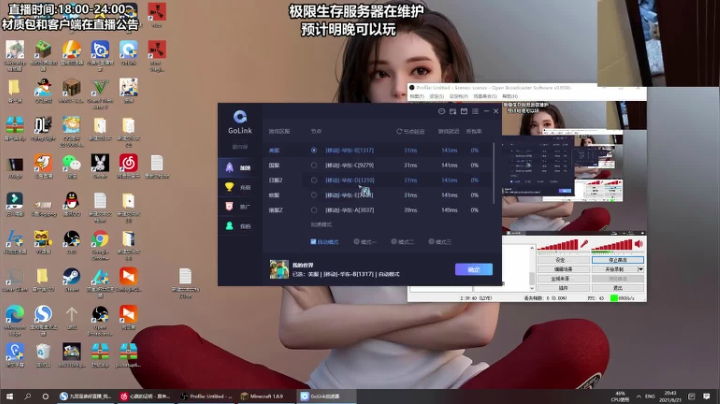Select the 模式三 mode radio
720x404 pixels.
click(x=431, y=241)
